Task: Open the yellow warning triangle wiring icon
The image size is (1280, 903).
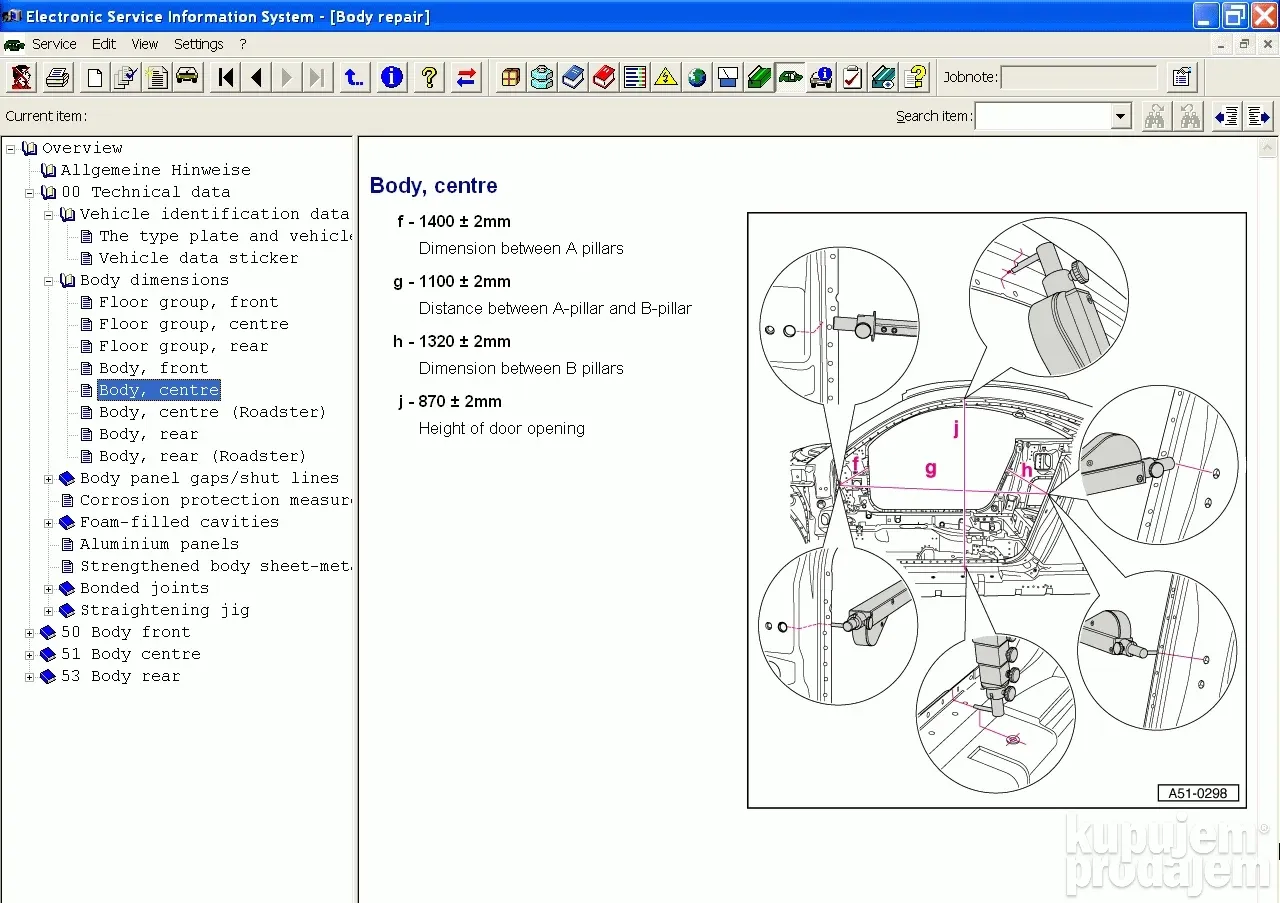Action: 666,77
